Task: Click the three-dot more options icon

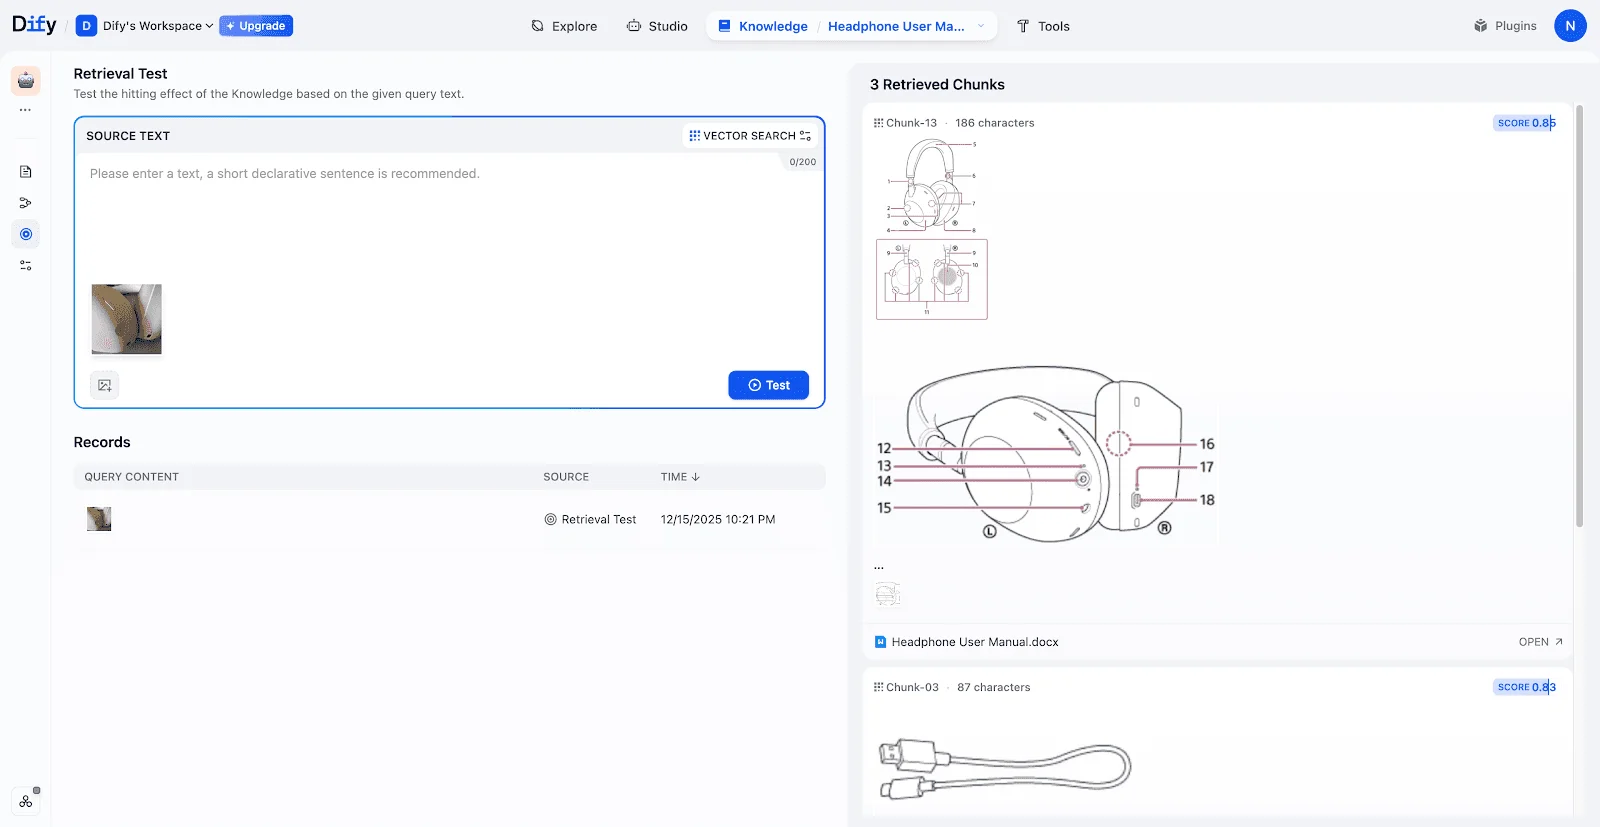Action: (x=26, y=110)
